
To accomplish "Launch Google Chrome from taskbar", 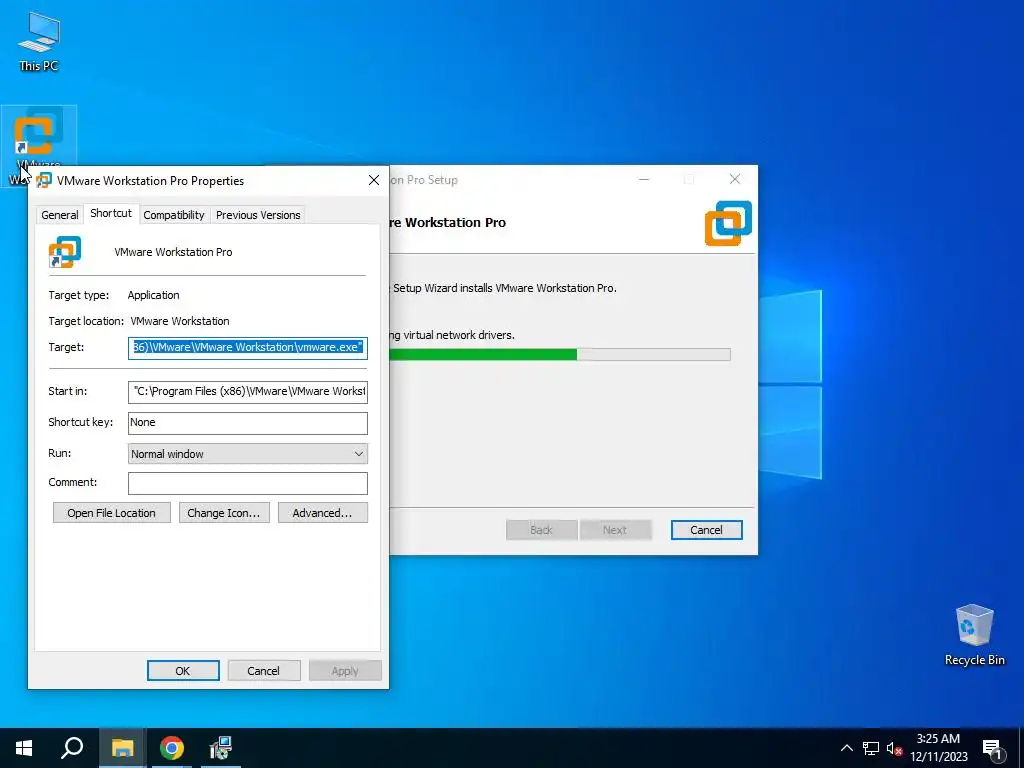I will point(172,748).
